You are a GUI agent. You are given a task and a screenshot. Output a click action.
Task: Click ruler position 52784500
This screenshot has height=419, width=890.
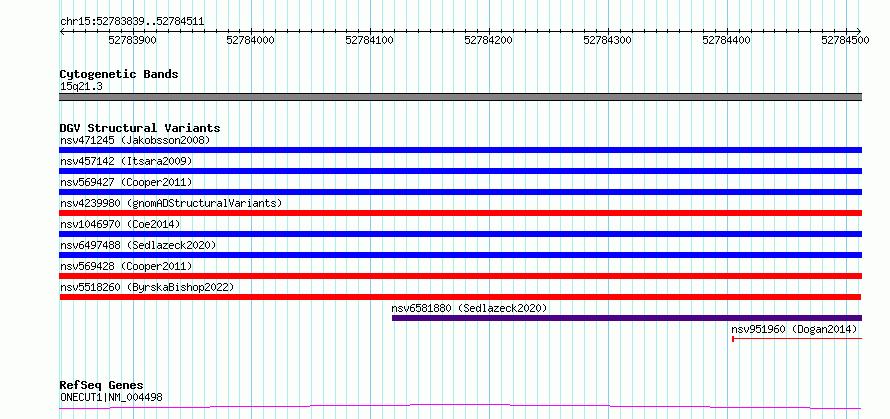[846, 40]
